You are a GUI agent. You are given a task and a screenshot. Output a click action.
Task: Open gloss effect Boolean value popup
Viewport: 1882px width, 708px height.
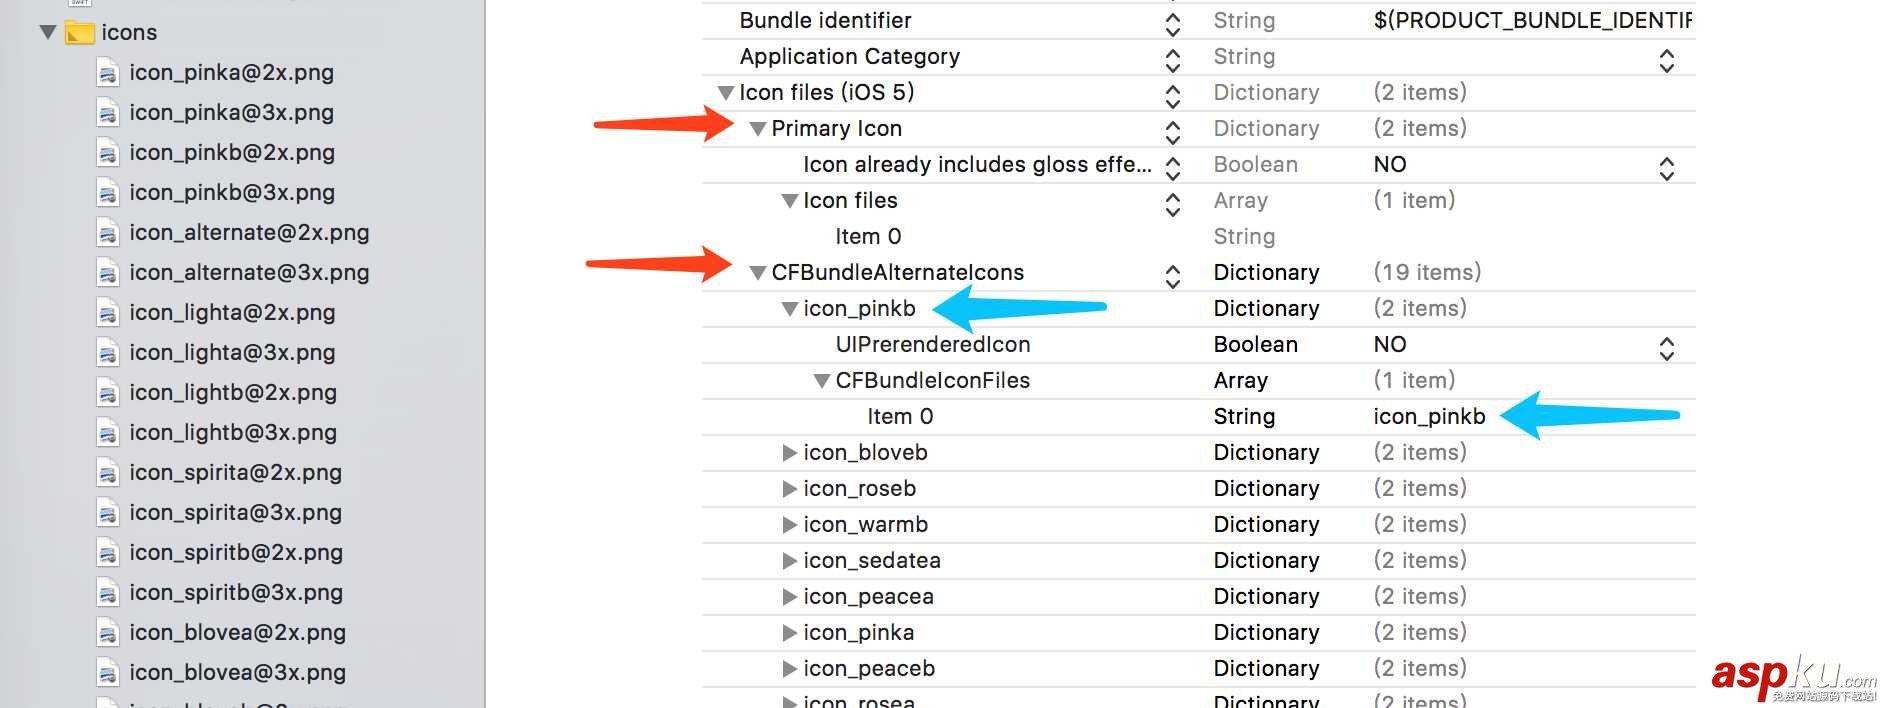[x=1666, y=166]
